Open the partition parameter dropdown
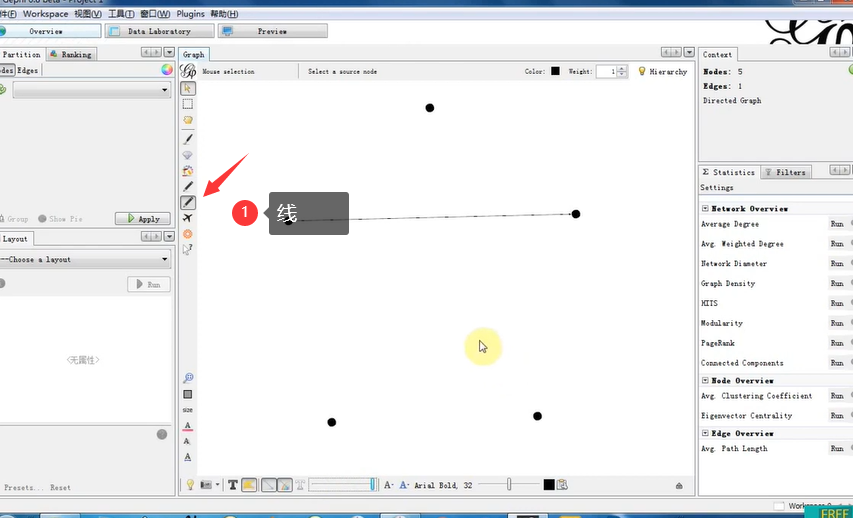The width and height of the screenshot is (853, 518). pos(91,90)
